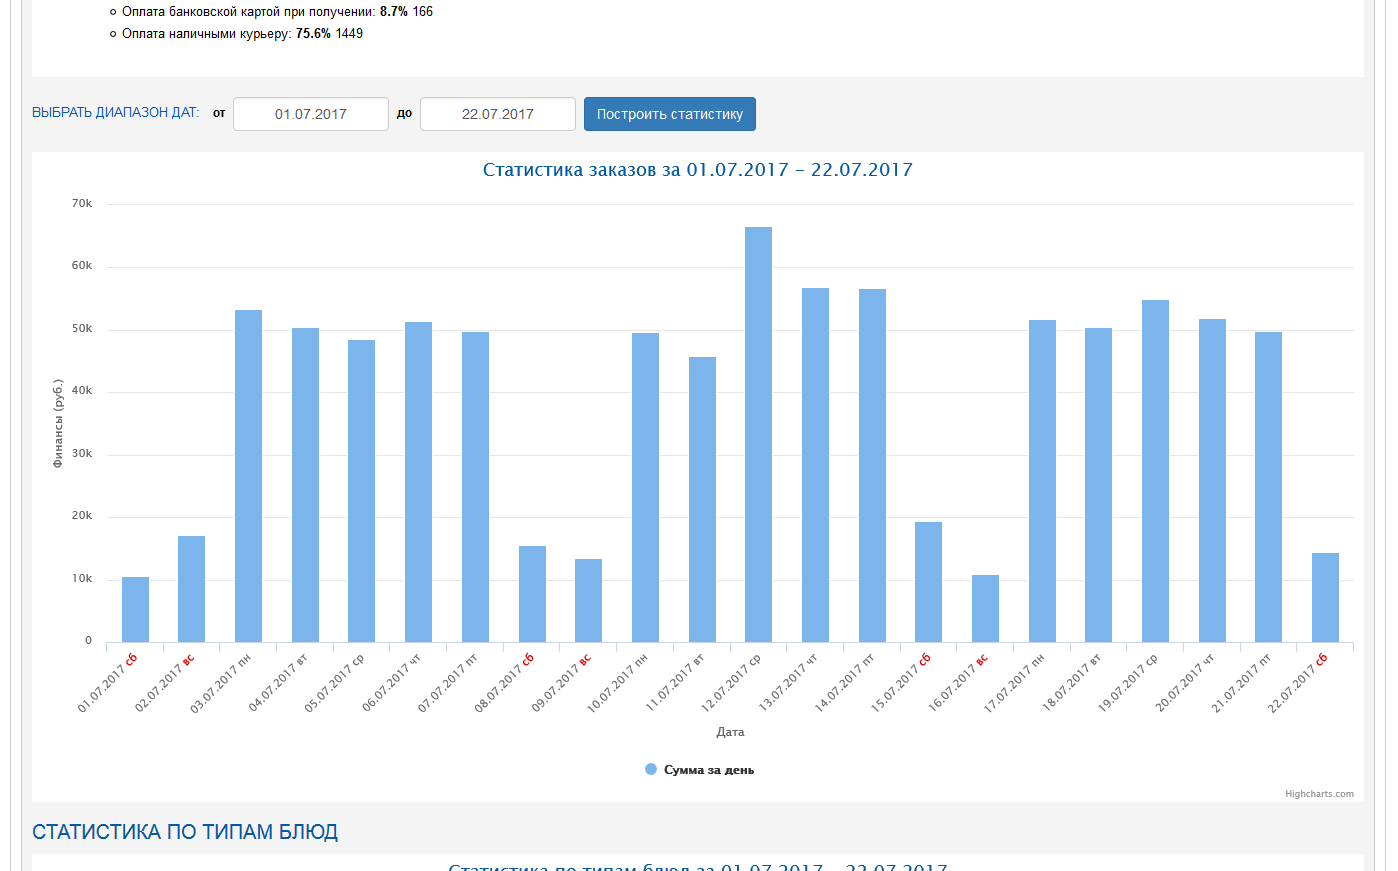Click the 20k y-axis label
This screenshot has height=871, width=1398.
82,516
